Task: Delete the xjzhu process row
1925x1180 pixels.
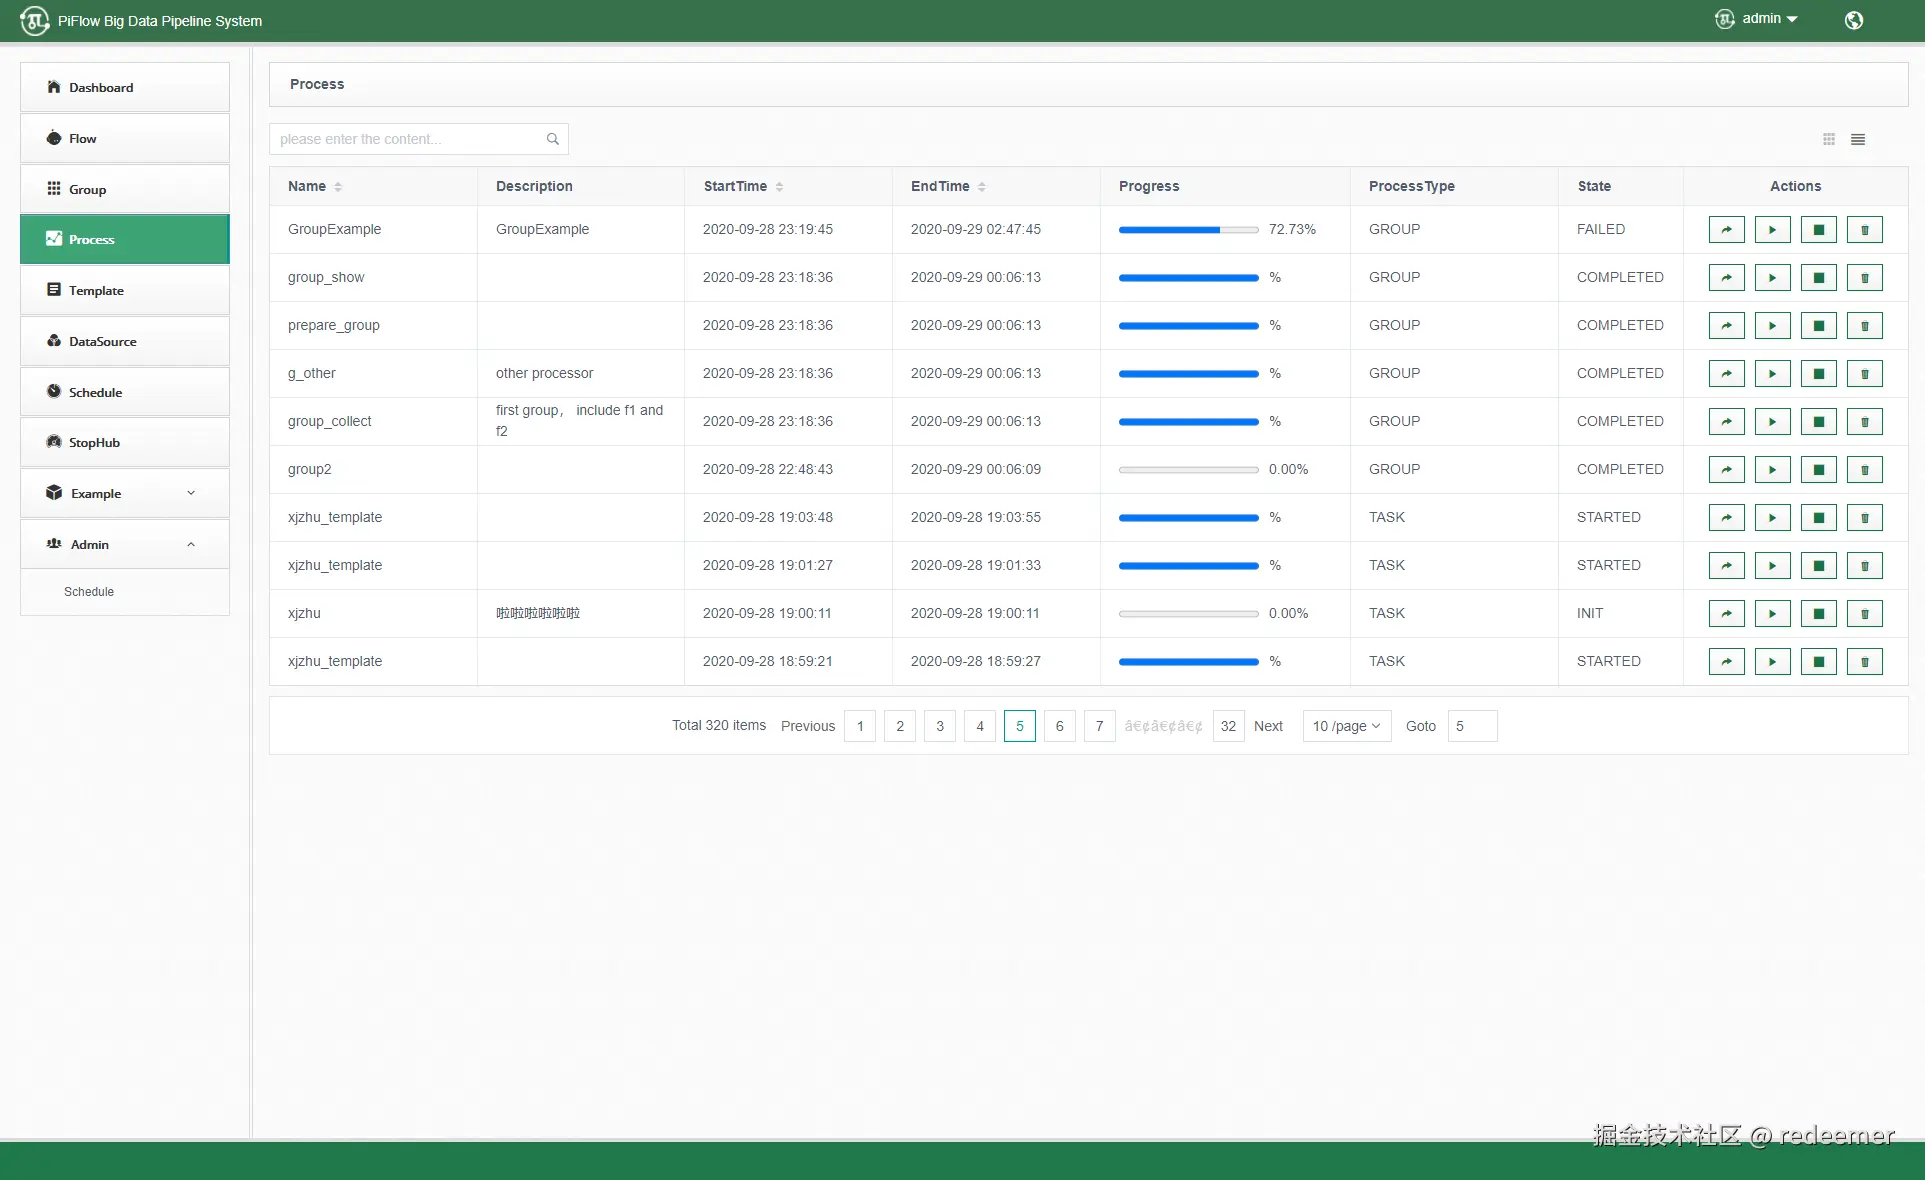Action: (x=1864, y=614)
